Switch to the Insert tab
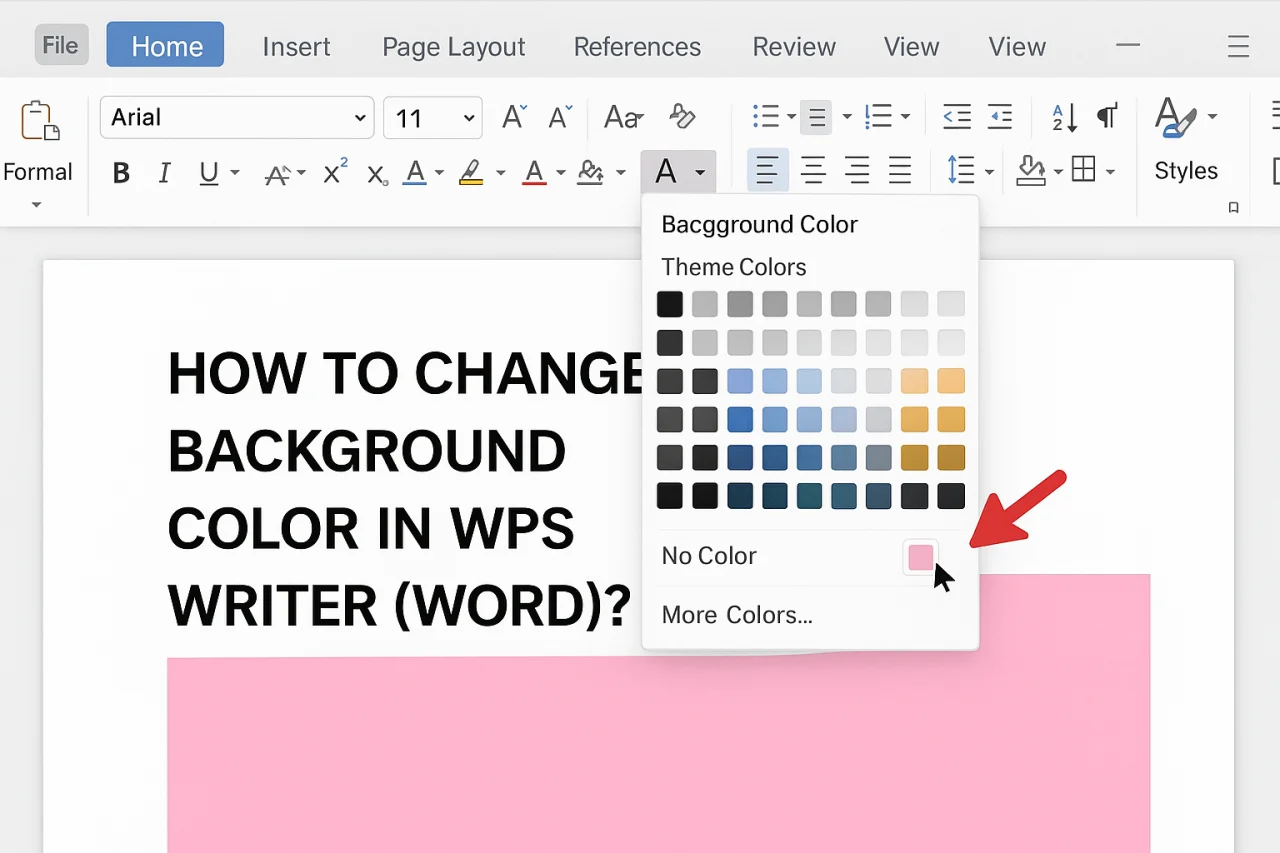This screenshot has width=1280, height=853. [x=296, y=47]
